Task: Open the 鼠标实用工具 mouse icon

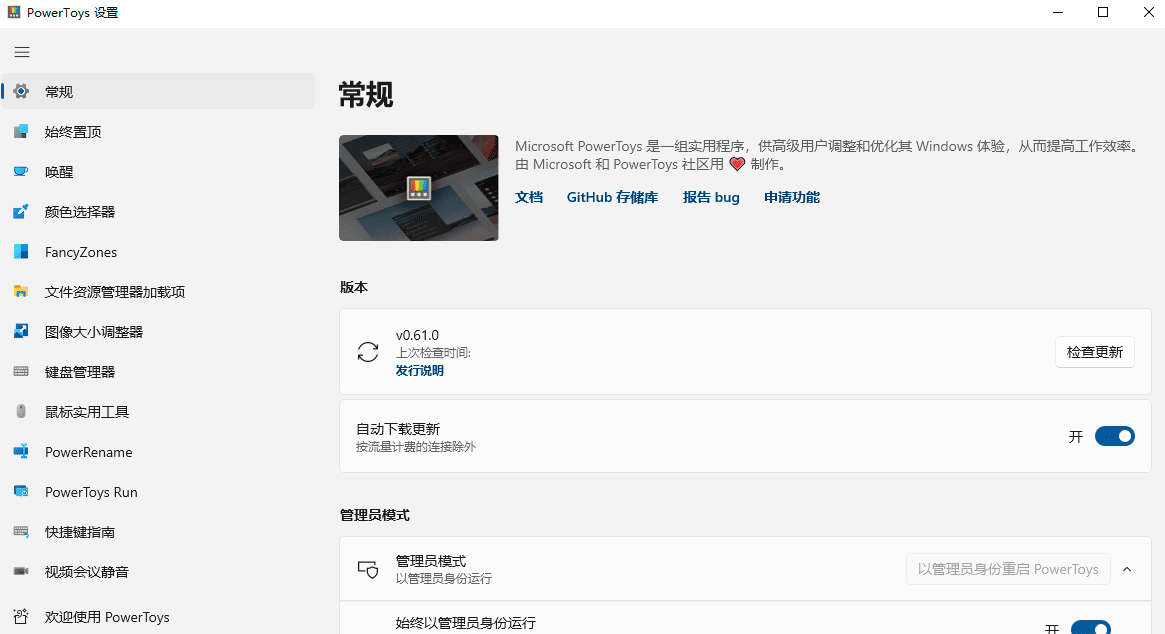Action: 21,412
